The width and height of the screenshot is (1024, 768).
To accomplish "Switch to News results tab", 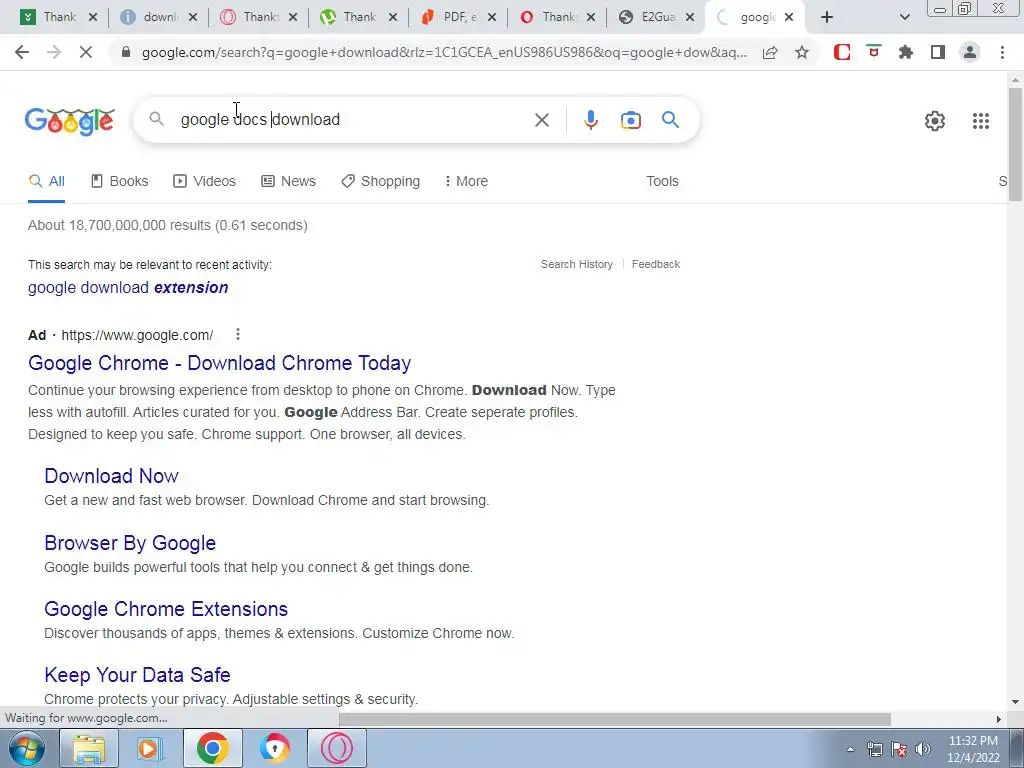I will 289,181.
